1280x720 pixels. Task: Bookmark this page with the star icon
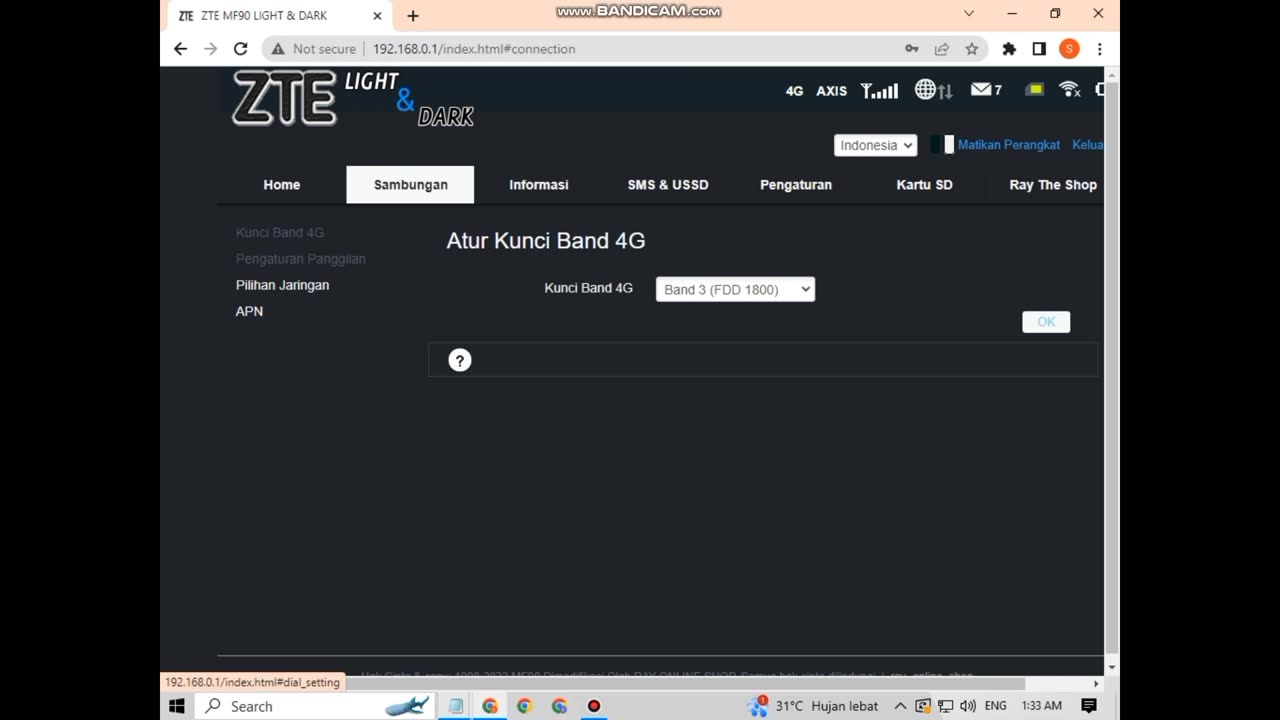tap(972, 48)
